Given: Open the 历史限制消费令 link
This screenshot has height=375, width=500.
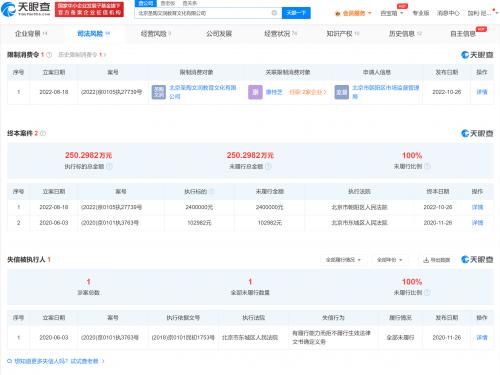Looking at the screenshot, I should point(82,55).
